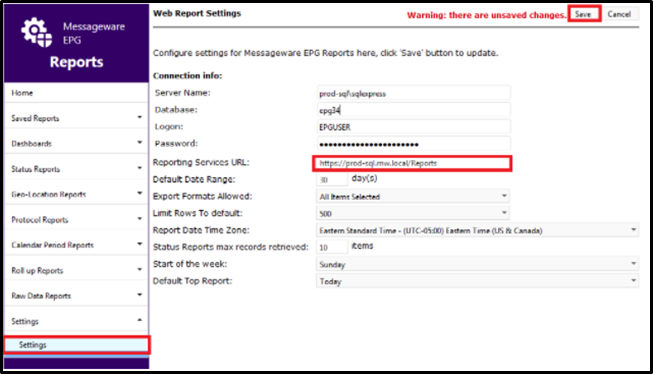Expand the Status Reports menu
The image size is (653, 374).
76,169
